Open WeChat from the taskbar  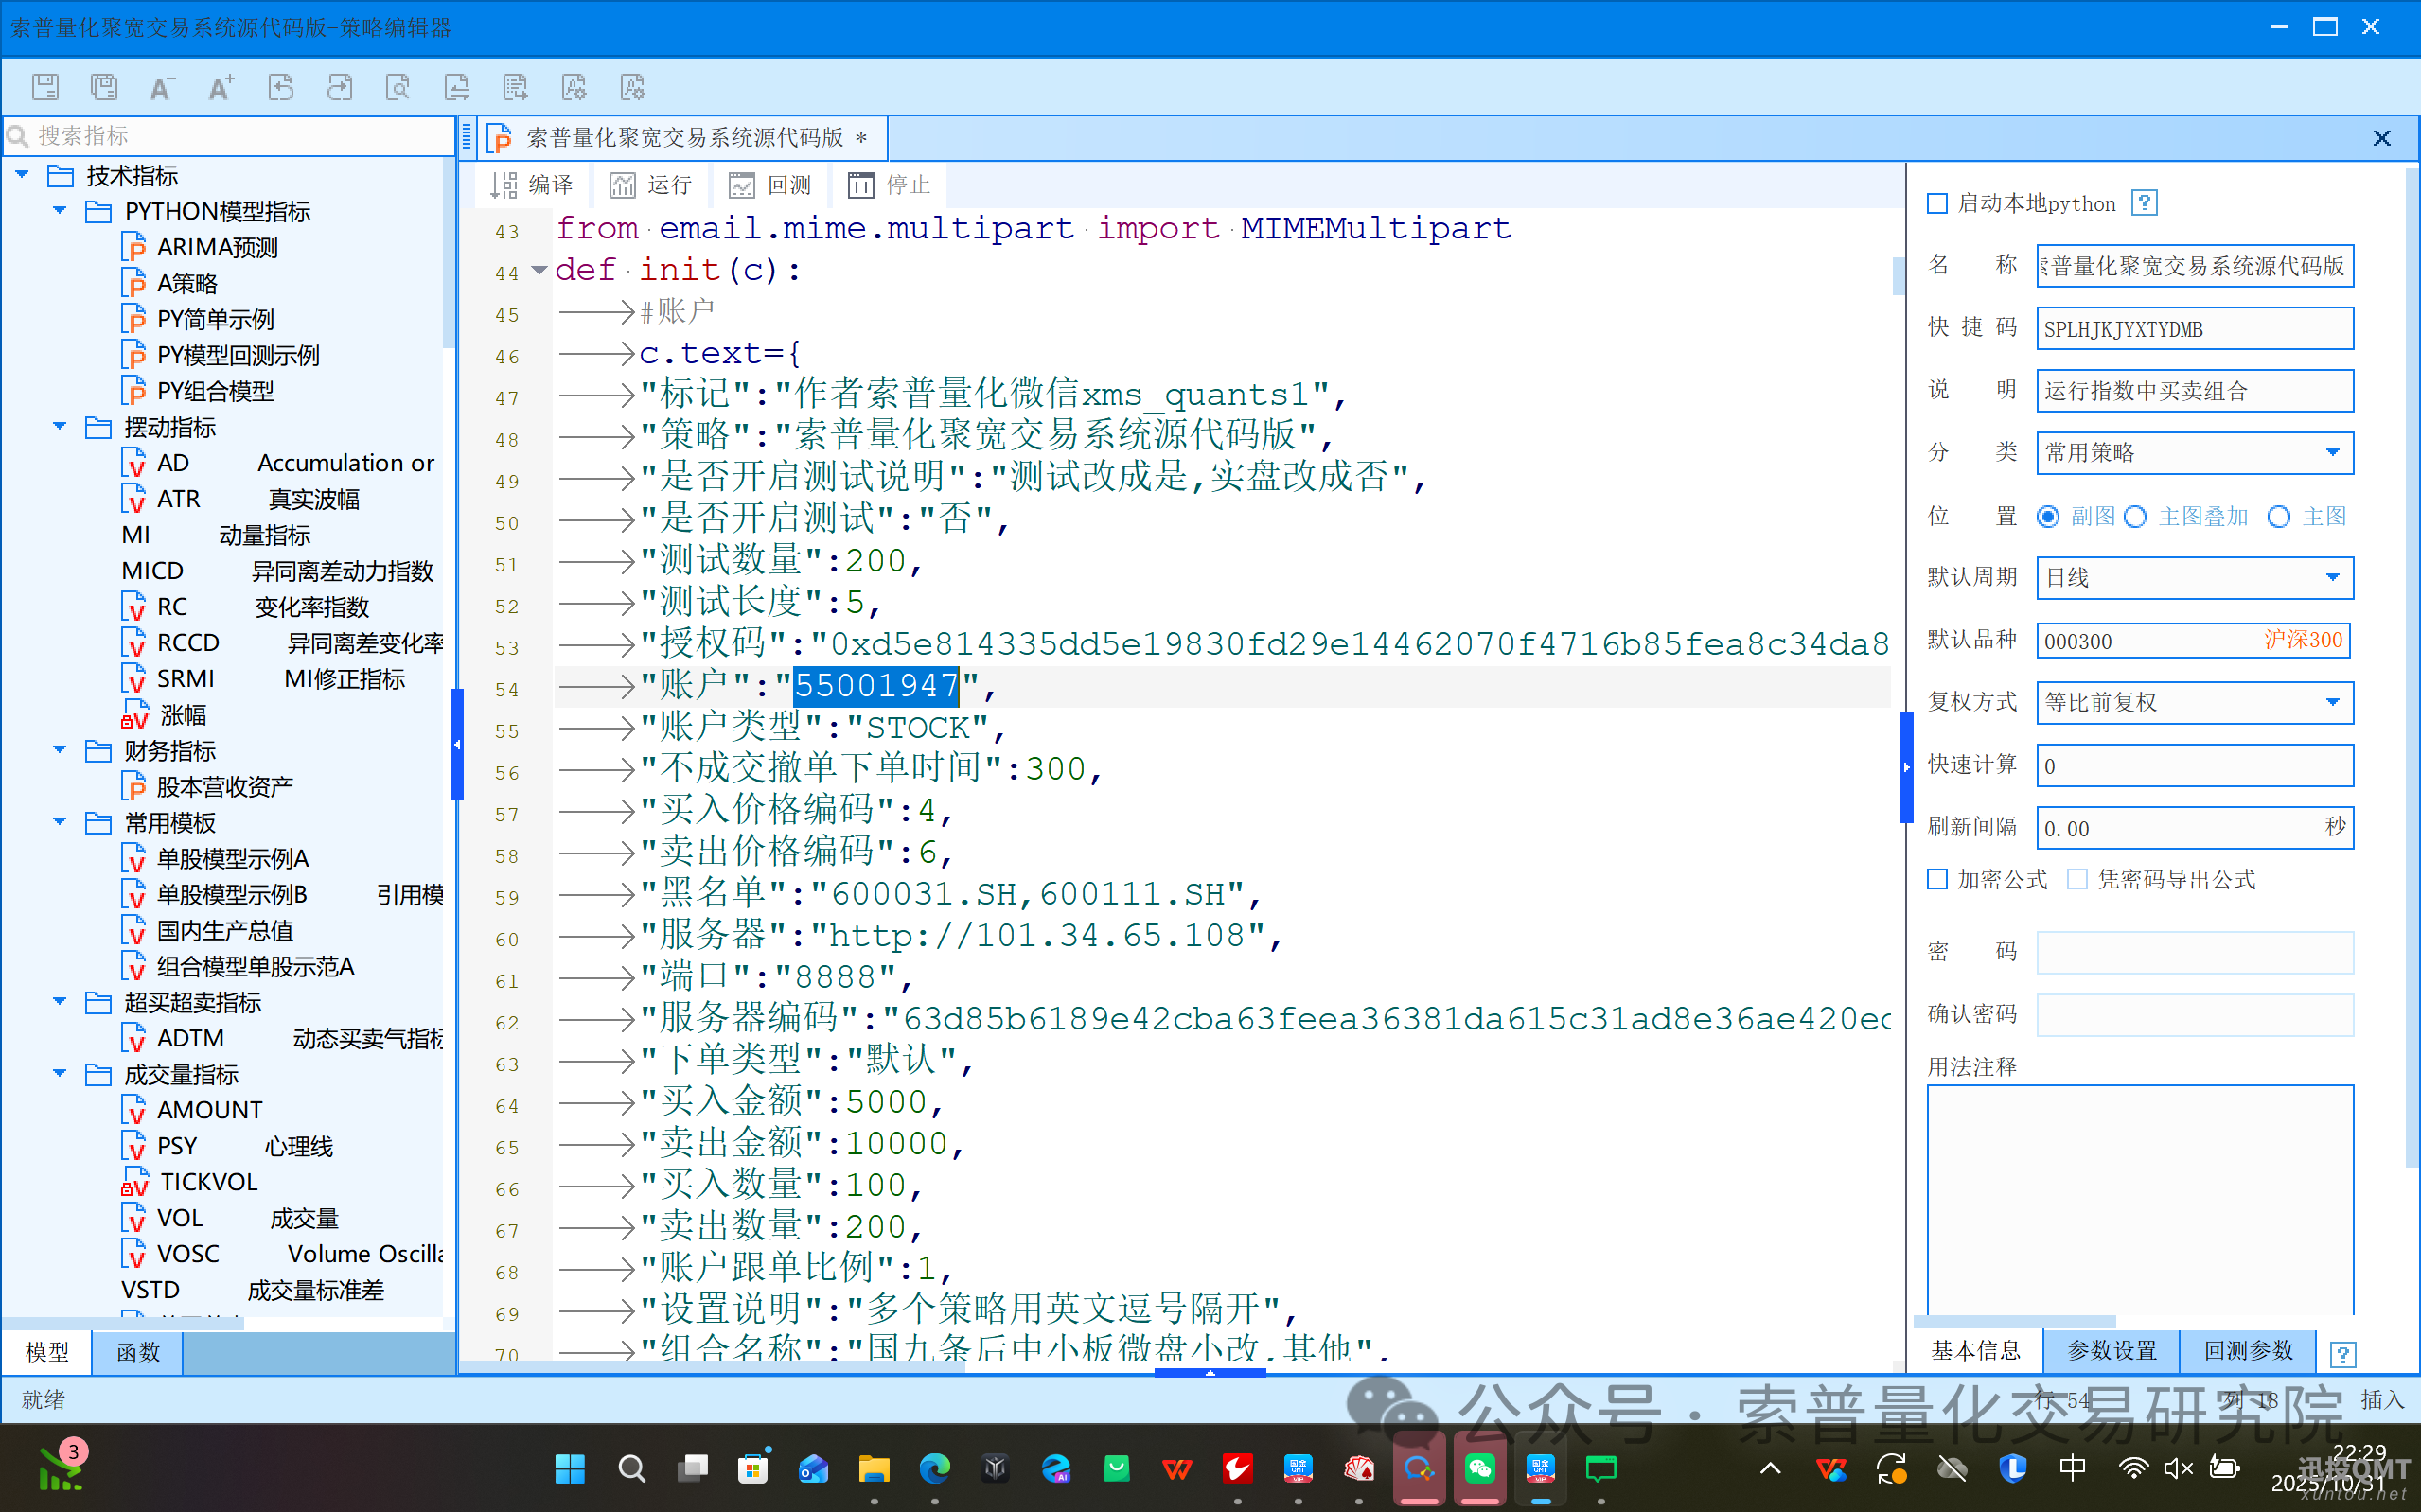[1480, 1468]
